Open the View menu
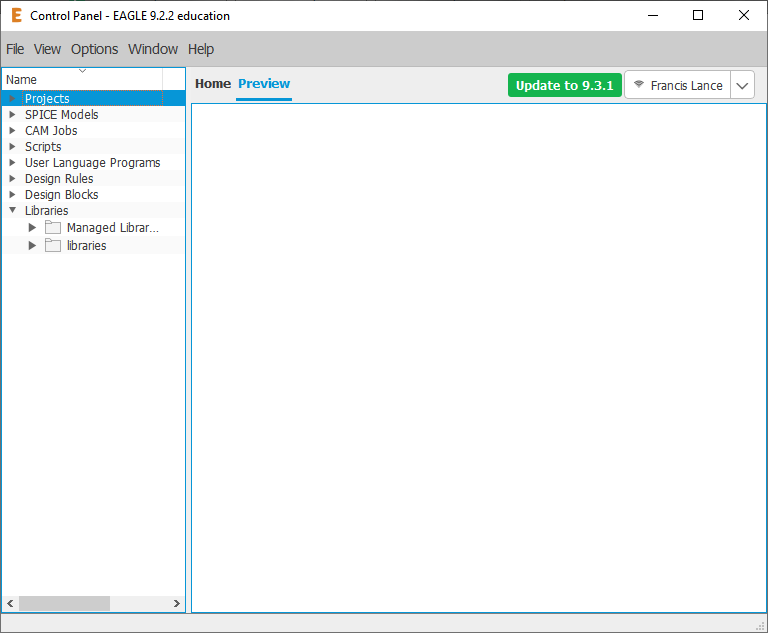The width and height of the screenshot is (768, 633). click(x=47, y=49)
